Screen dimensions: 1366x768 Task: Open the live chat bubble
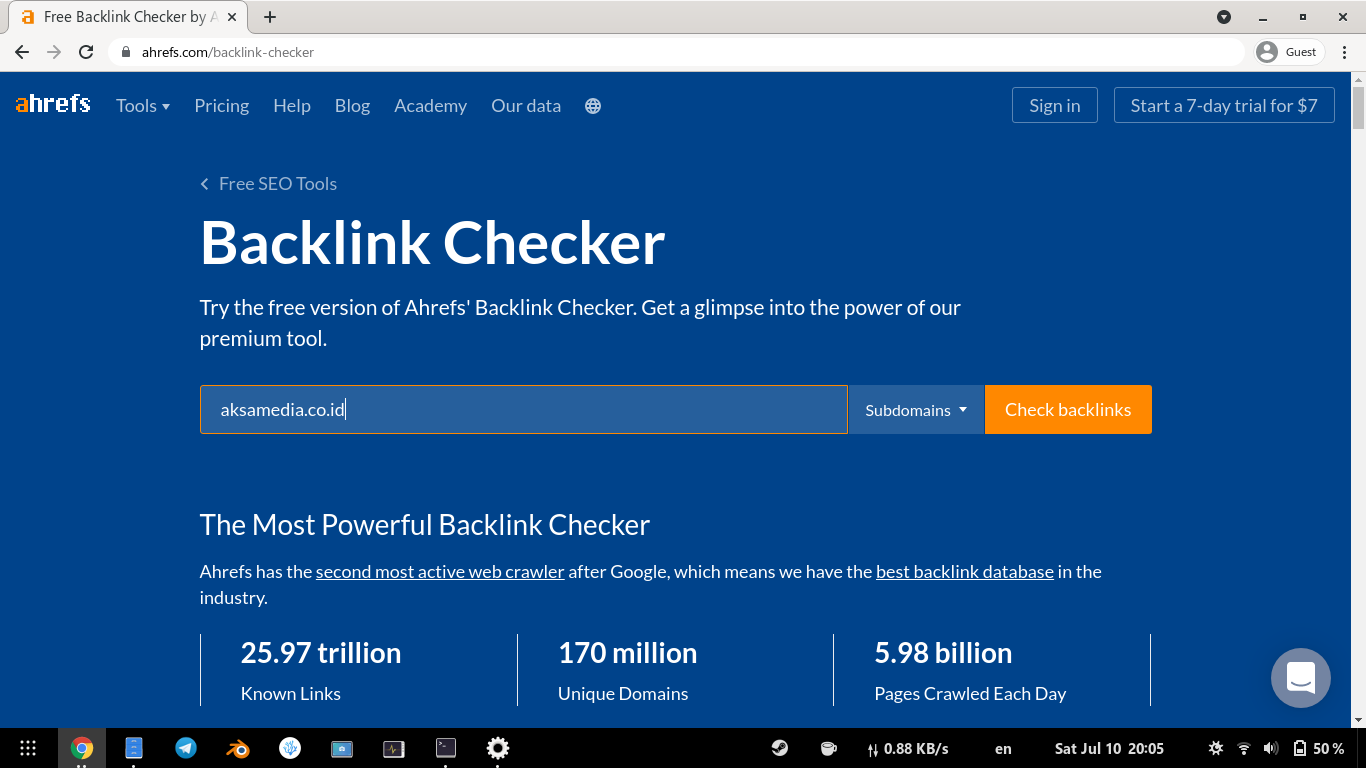(1300, 678)
